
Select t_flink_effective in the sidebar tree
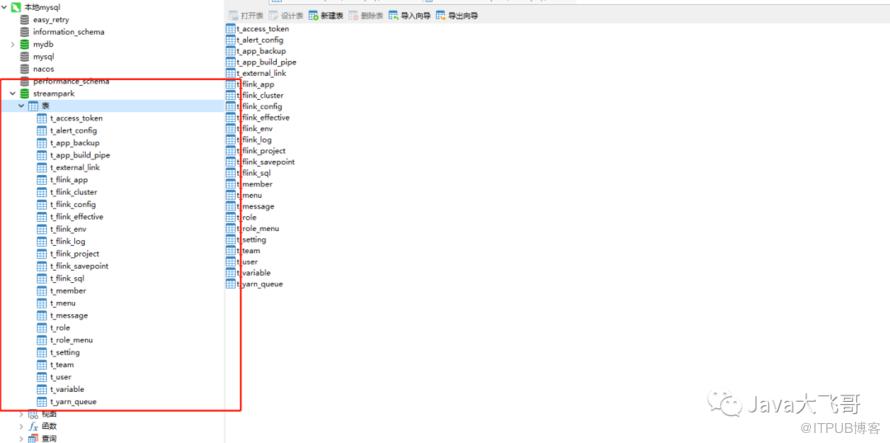tap(77, 217)
